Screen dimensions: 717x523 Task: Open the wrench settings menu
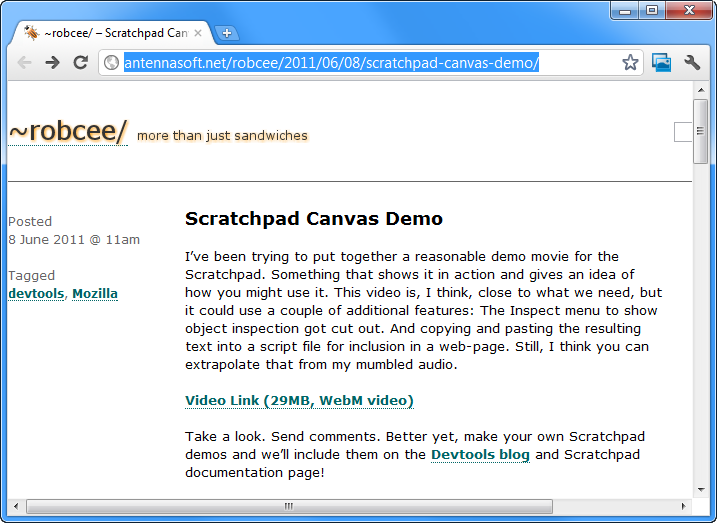click(x=692, y=63)
